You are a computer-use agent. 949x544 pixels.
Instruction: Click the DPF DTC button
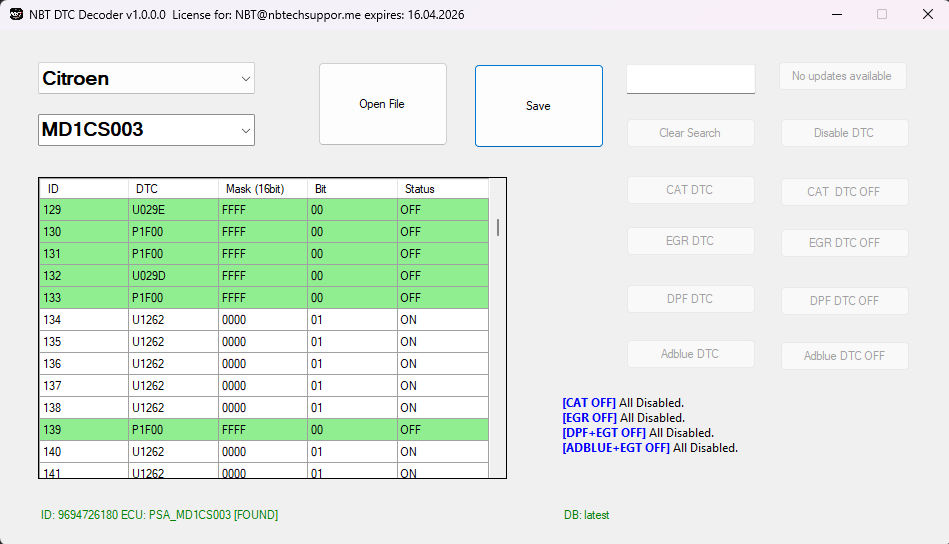pos(690,299)
